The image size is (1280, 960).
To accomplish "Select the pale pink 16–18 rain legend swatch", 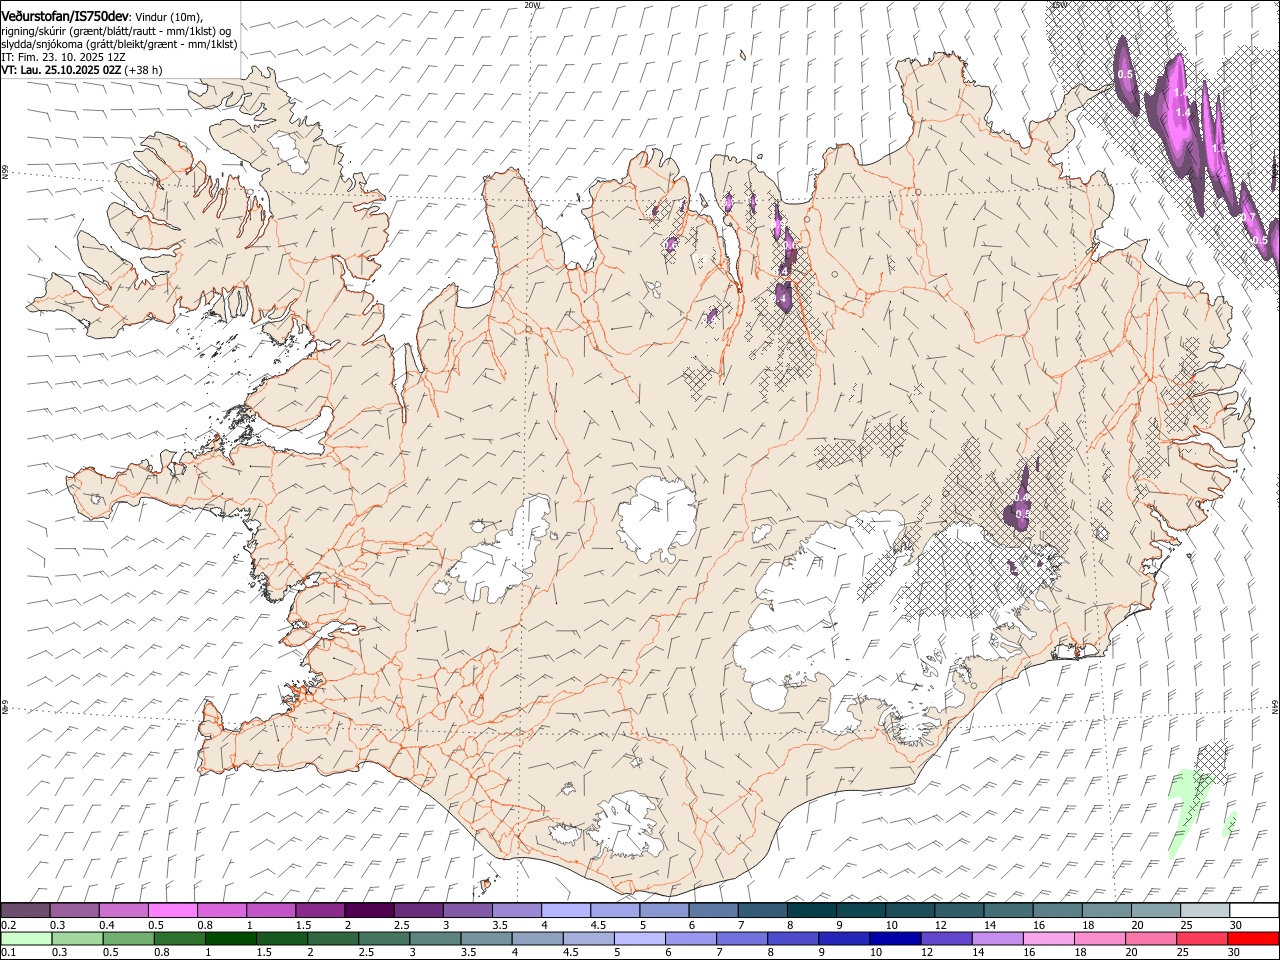I will coord(1048,938).
